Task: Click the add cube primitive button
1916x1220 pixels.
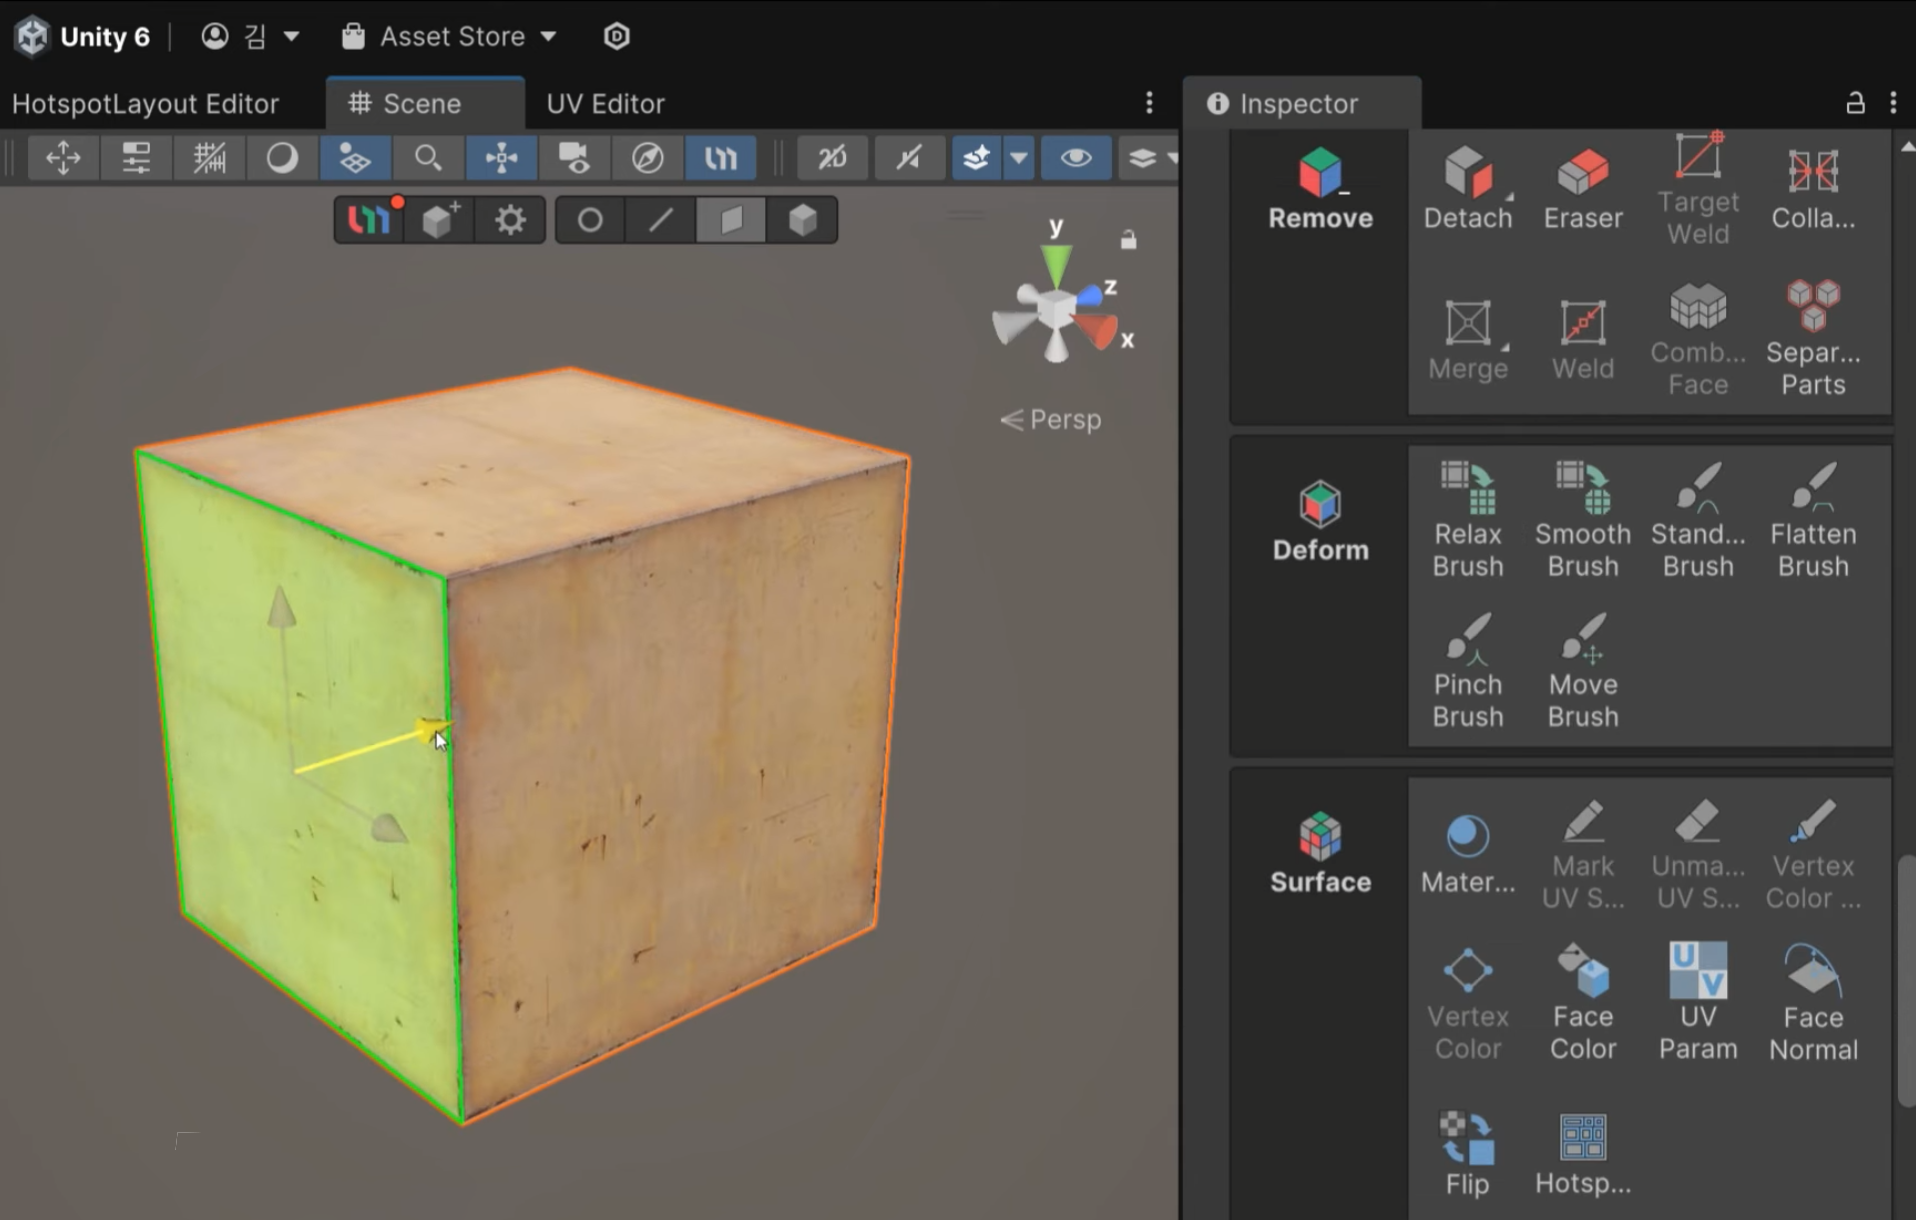Action: click(x=440, y=220)
